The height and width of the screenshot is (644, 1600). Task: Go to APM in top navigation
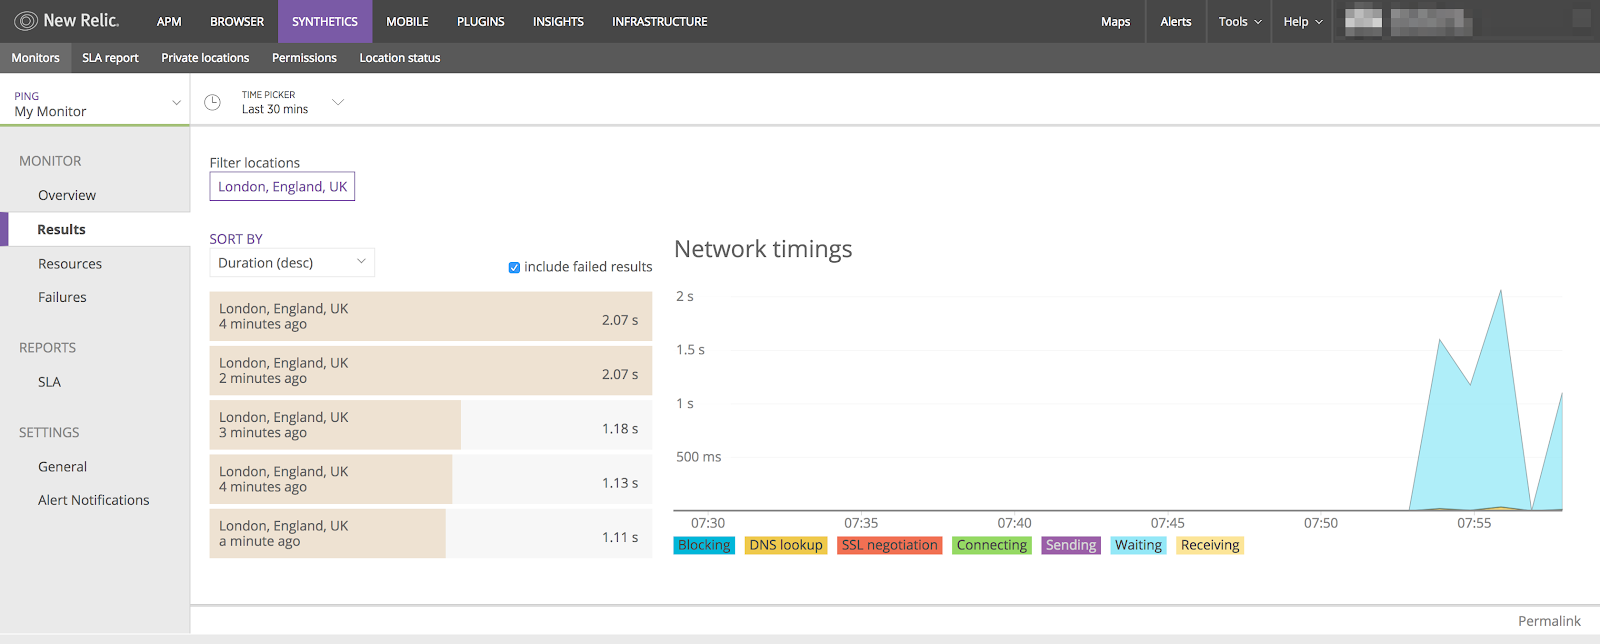169,21
